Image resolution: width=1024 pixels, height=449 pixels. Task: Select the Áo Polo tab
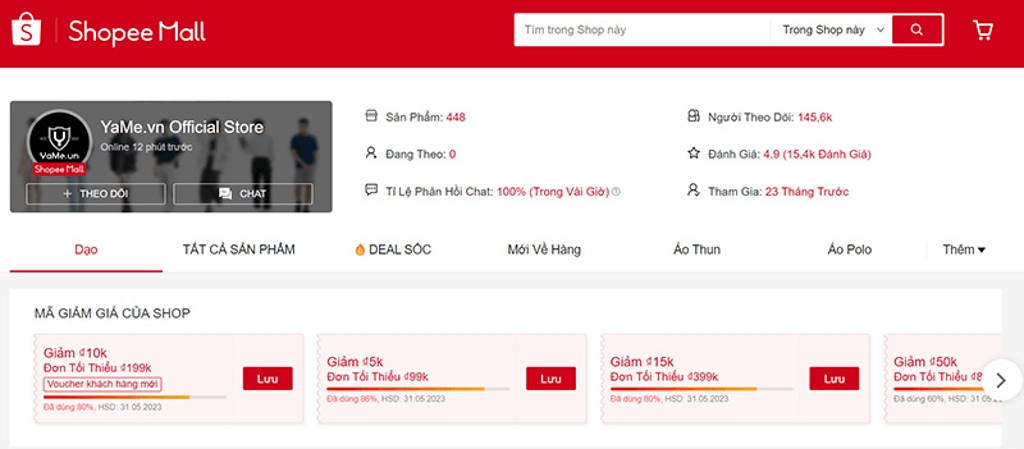click(850, 249)
